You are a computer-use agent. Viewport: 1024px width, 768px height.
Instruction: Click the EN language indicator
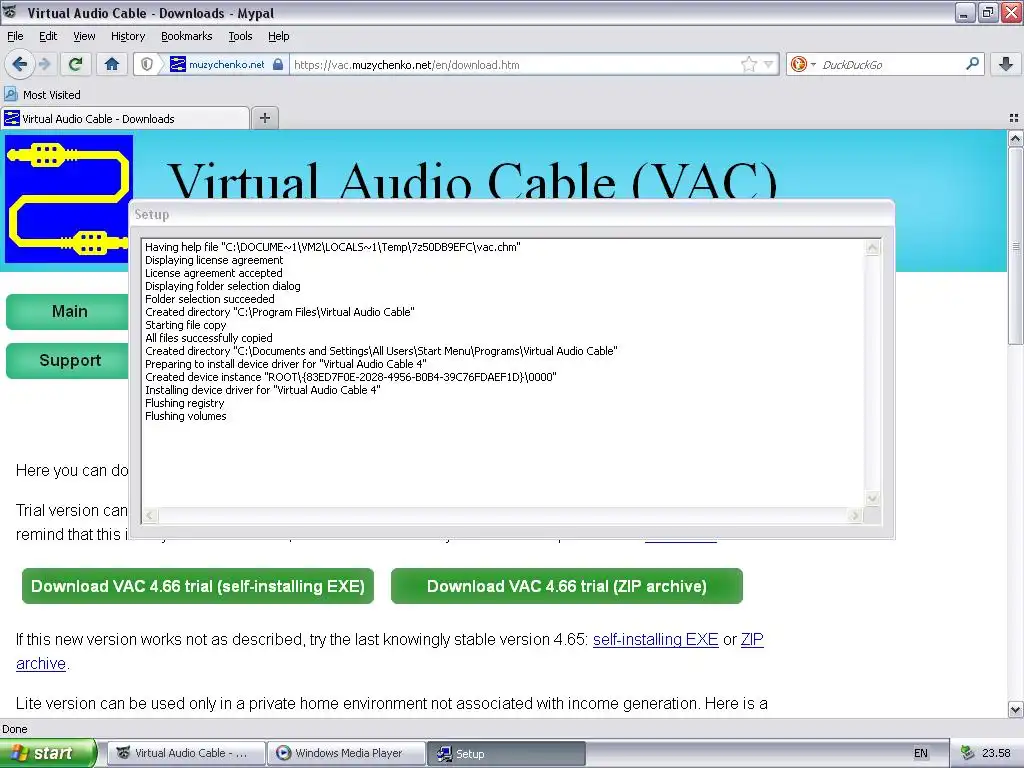(x=920, y=753)
